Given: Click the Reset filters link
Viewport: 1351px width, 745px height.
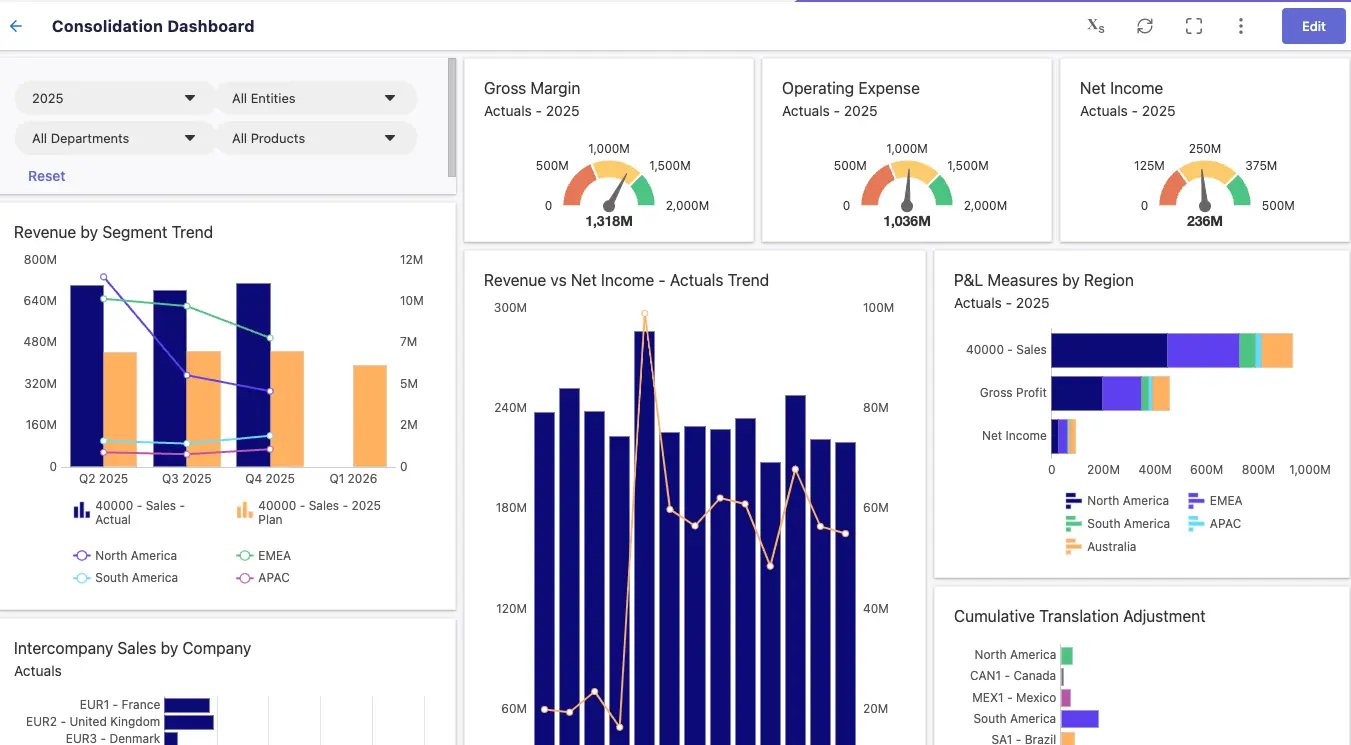Looking at the screenshot, I should click(46, 175).
